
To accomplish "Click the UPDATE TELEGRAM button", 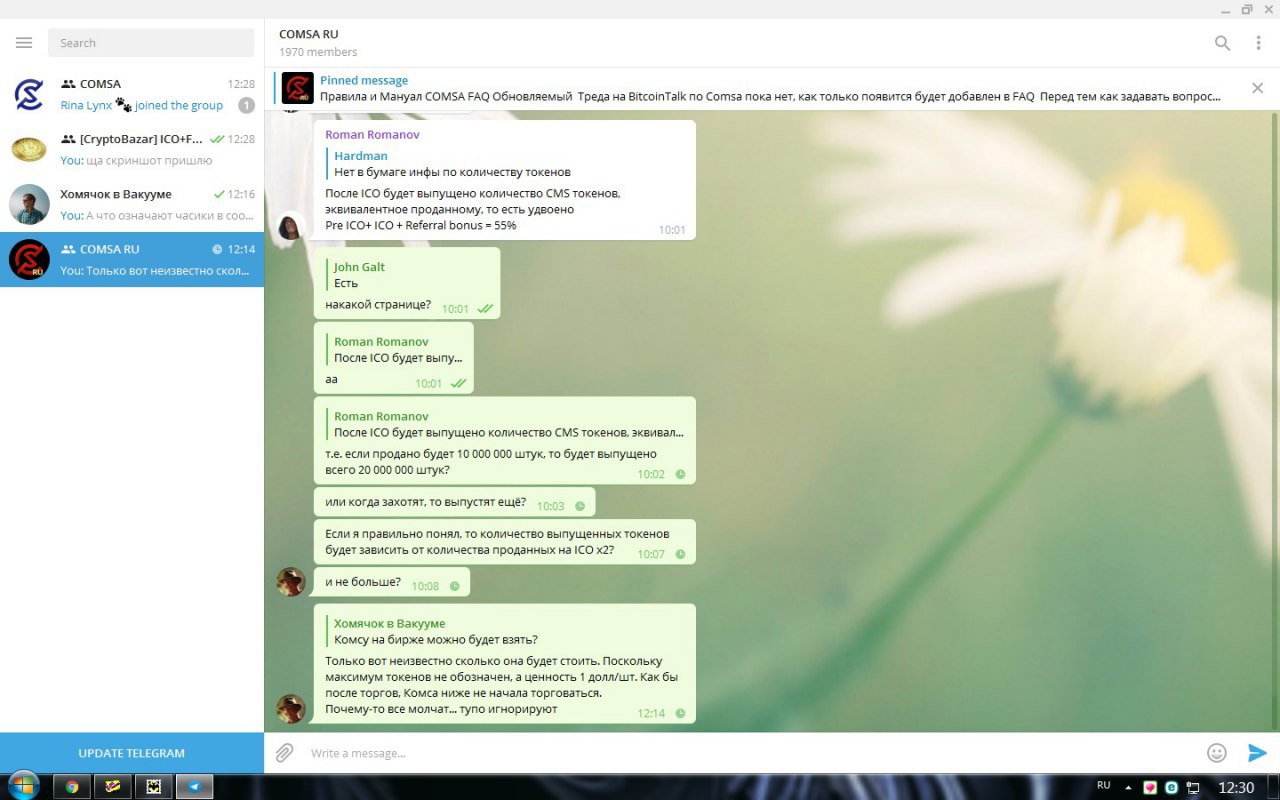I will coord(132,753).
